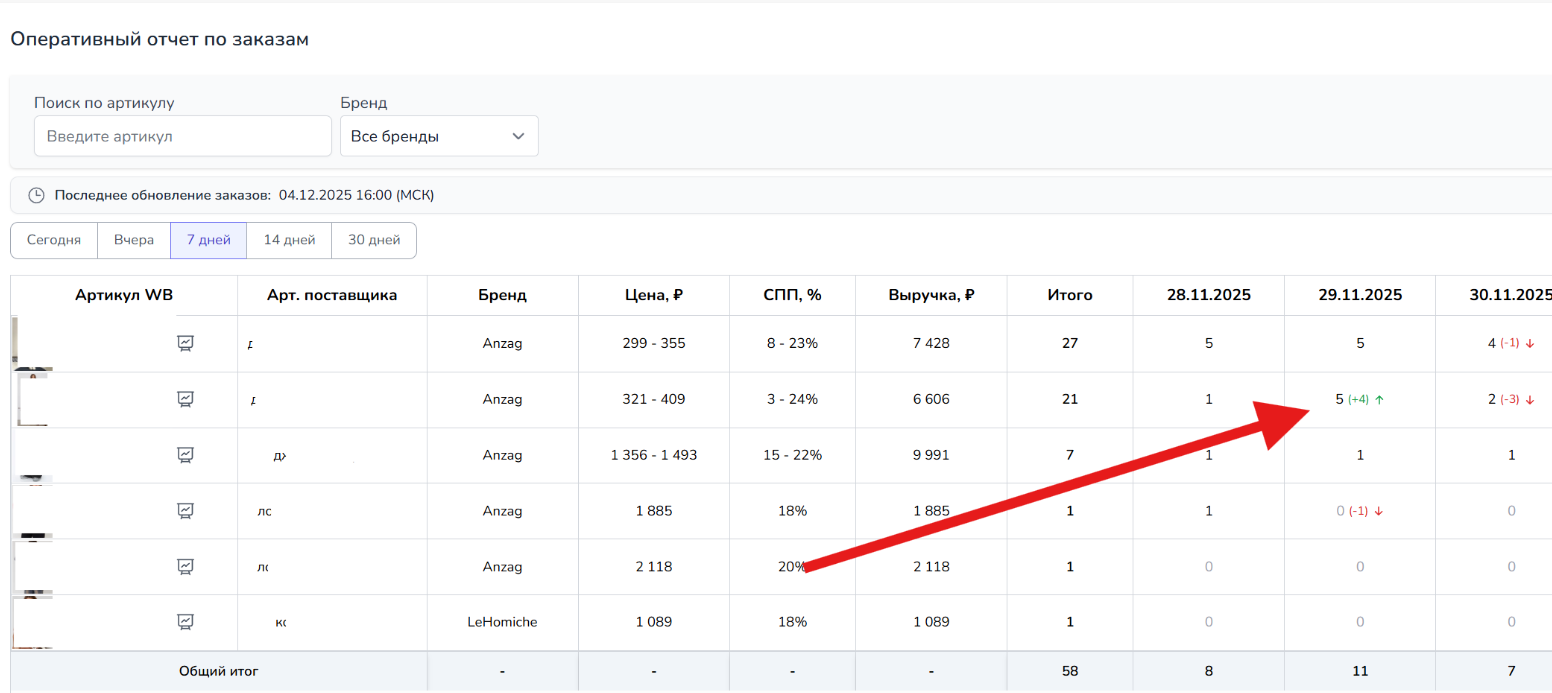Switch to the 14 дней tab
The image size is (1552, 693).
289,240
